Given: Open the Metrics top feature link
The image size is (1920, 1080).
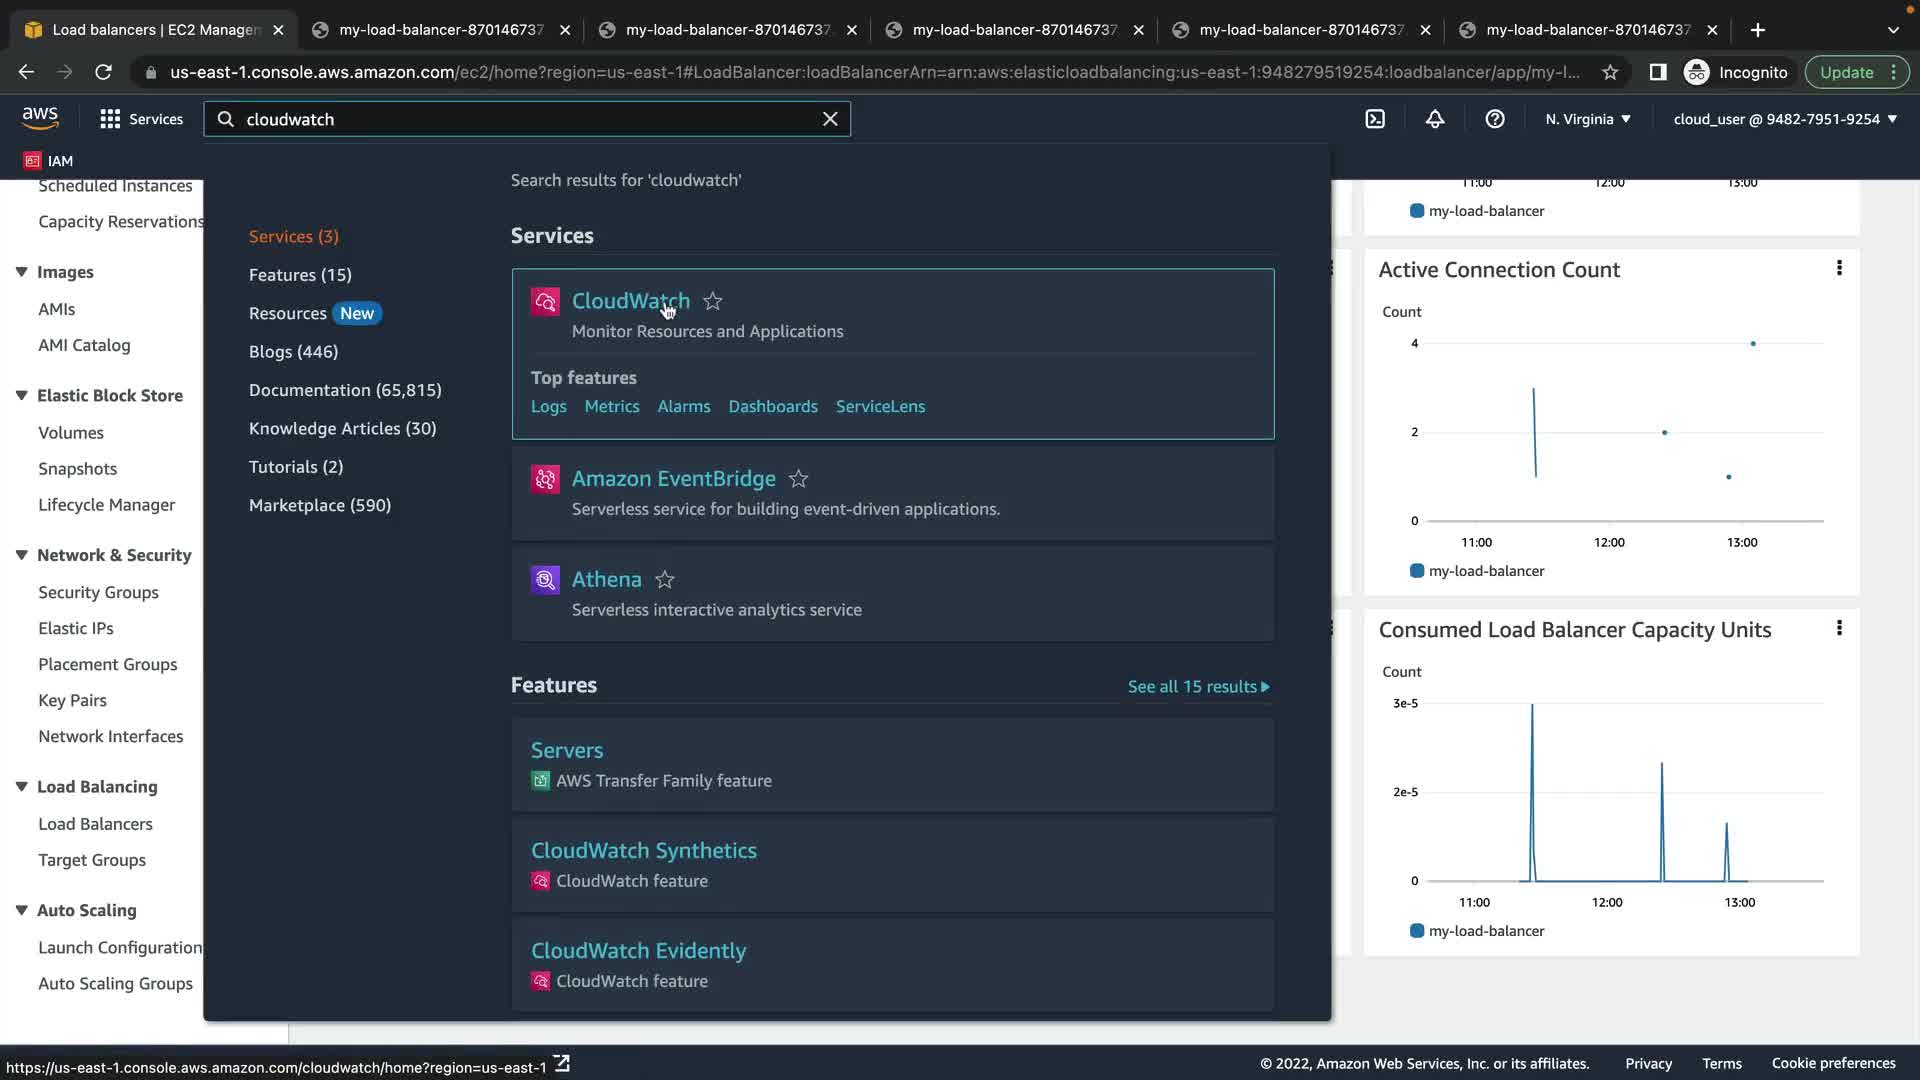Looking at the screenshot, I should (611, 406).
